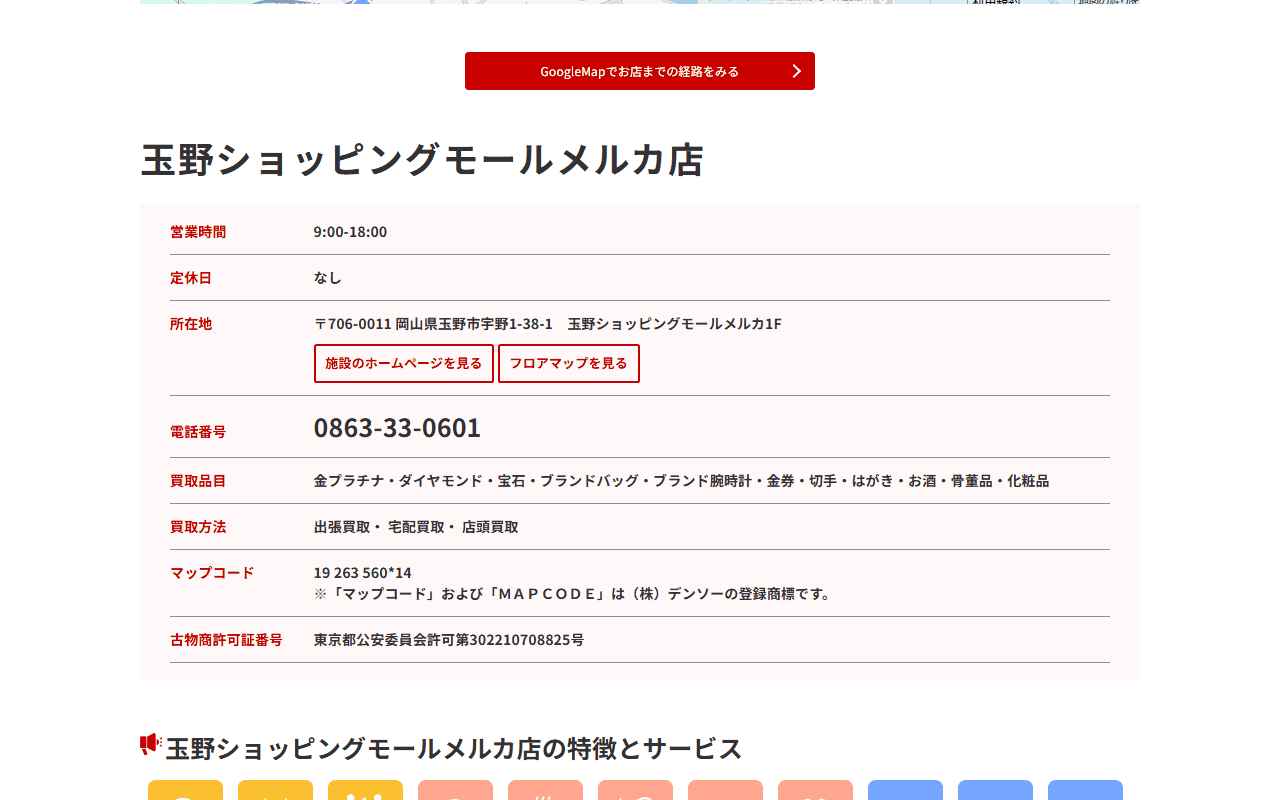Click the 所在地 label

click(x=191, y=324)
